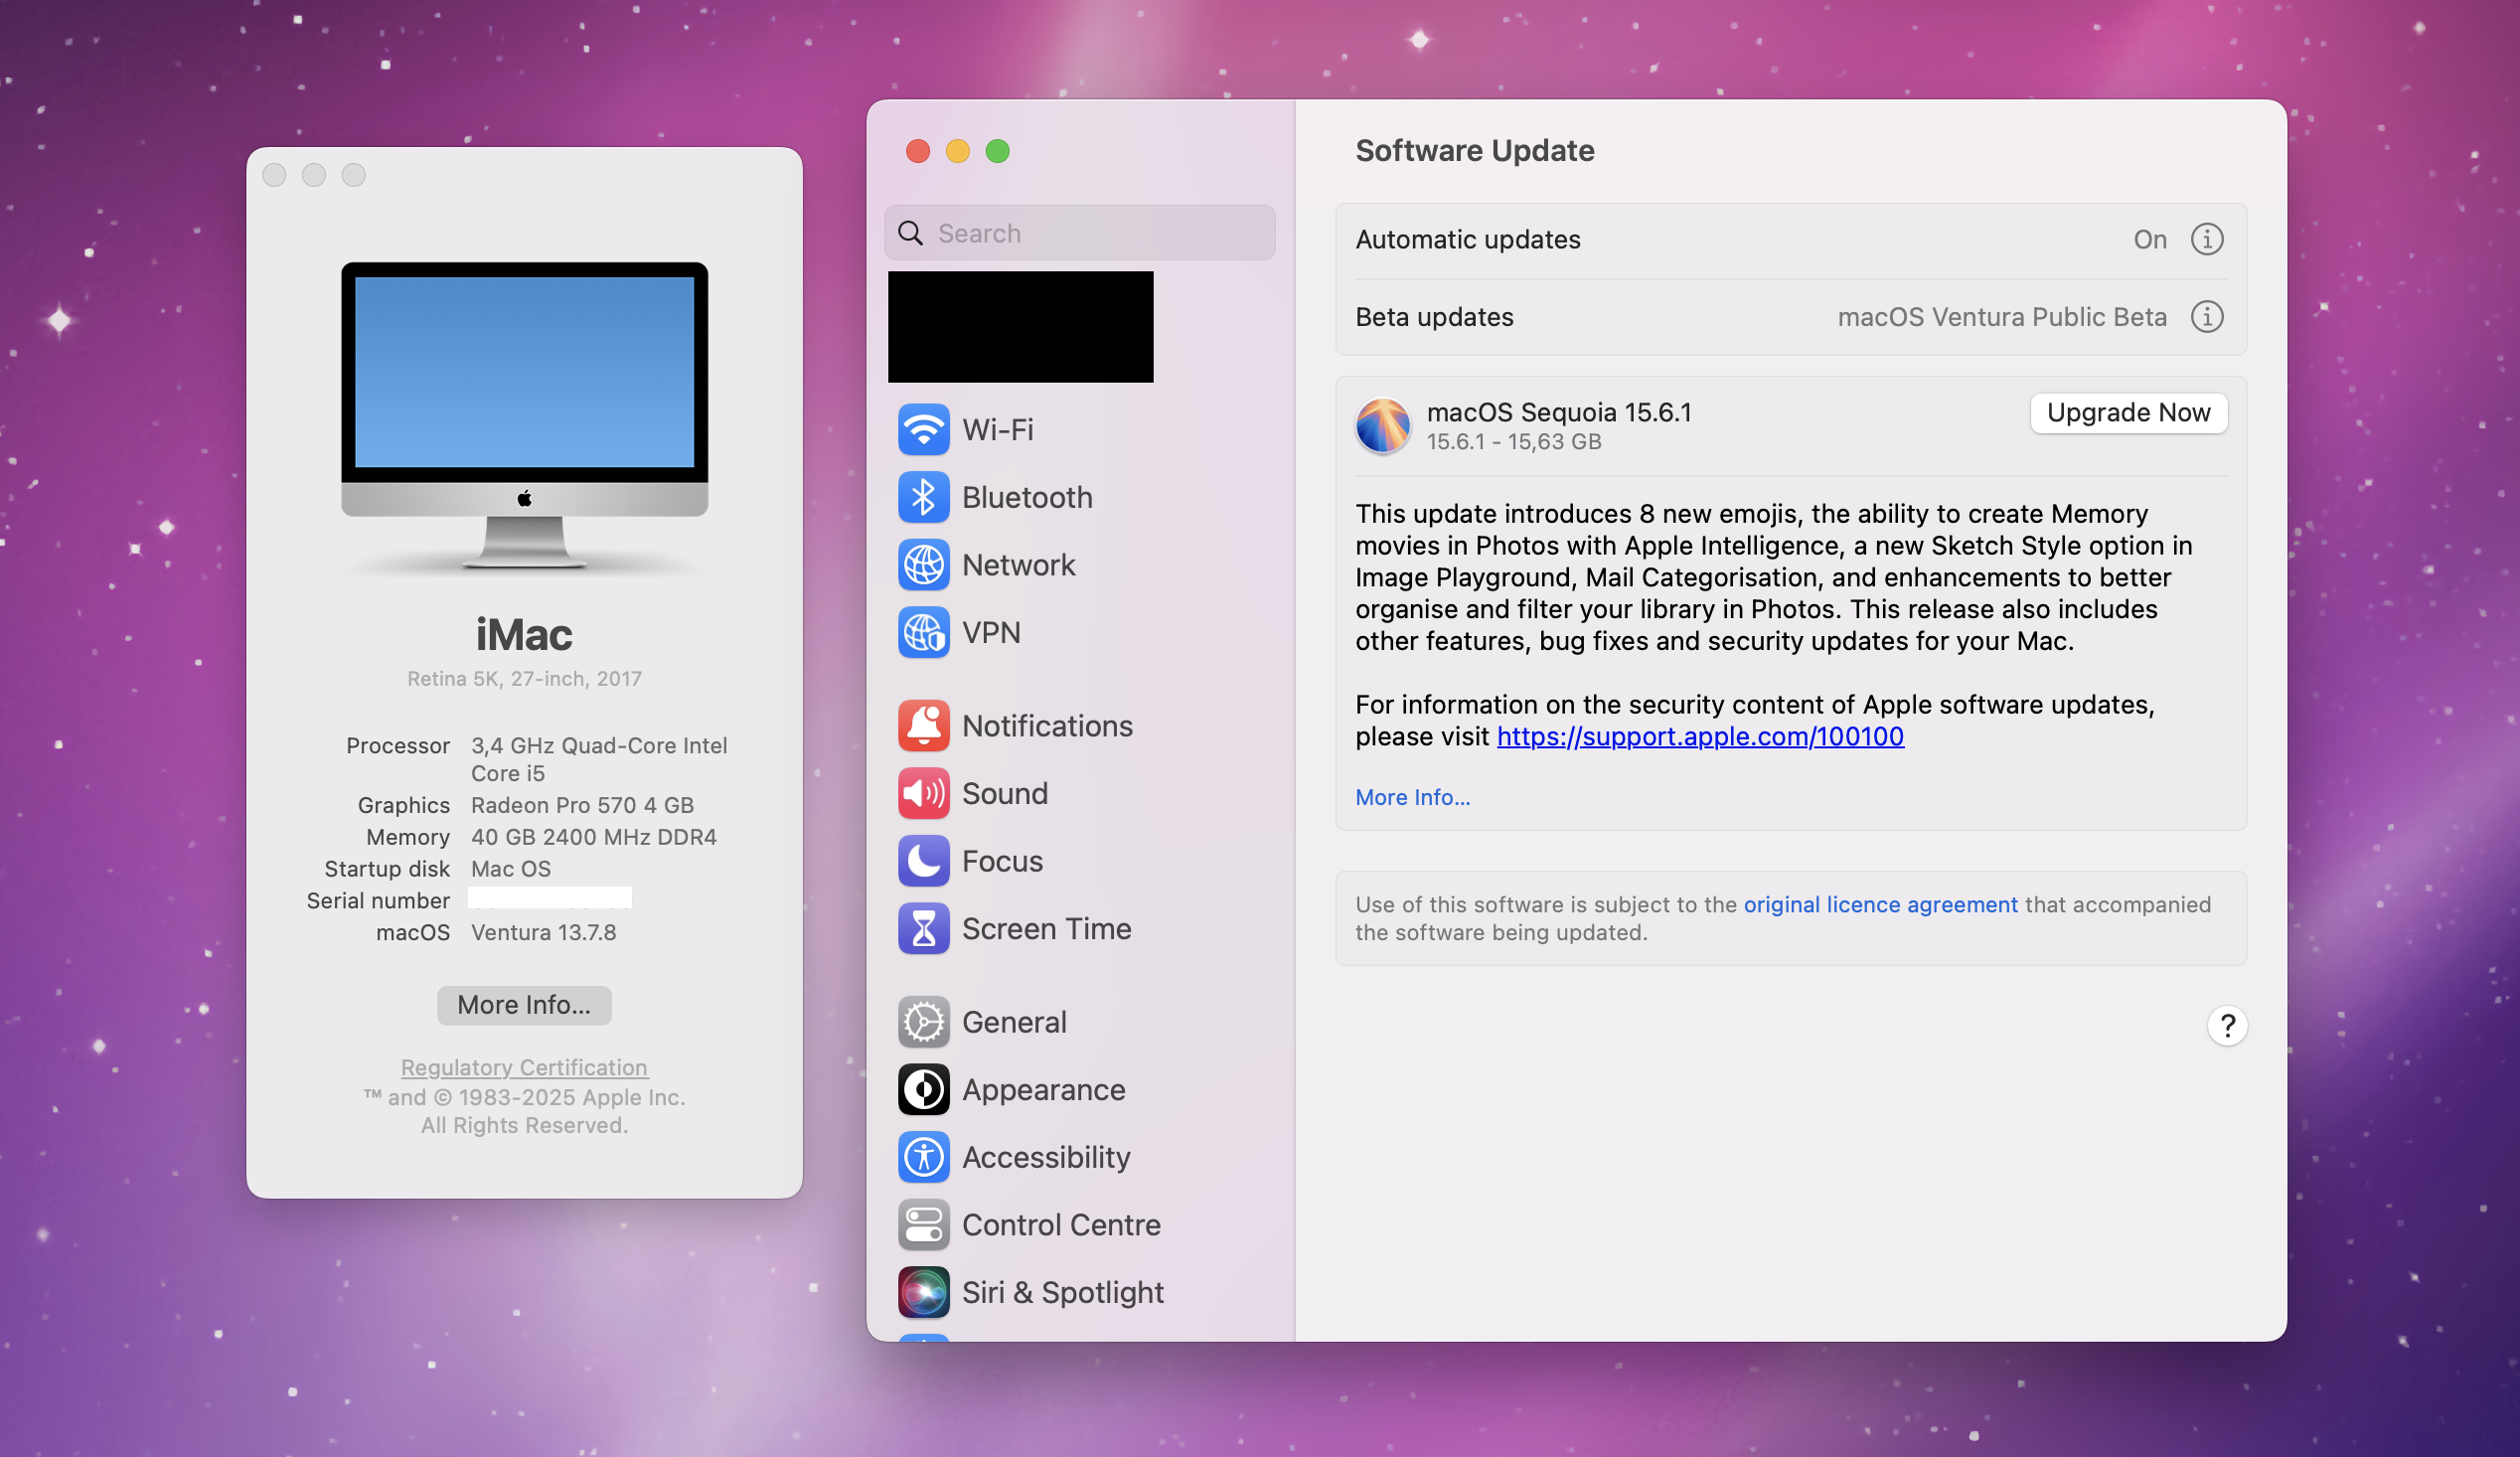Switch to Appearance settings pane
2520x1457 pixels.
click(x=1043, y=1090)
